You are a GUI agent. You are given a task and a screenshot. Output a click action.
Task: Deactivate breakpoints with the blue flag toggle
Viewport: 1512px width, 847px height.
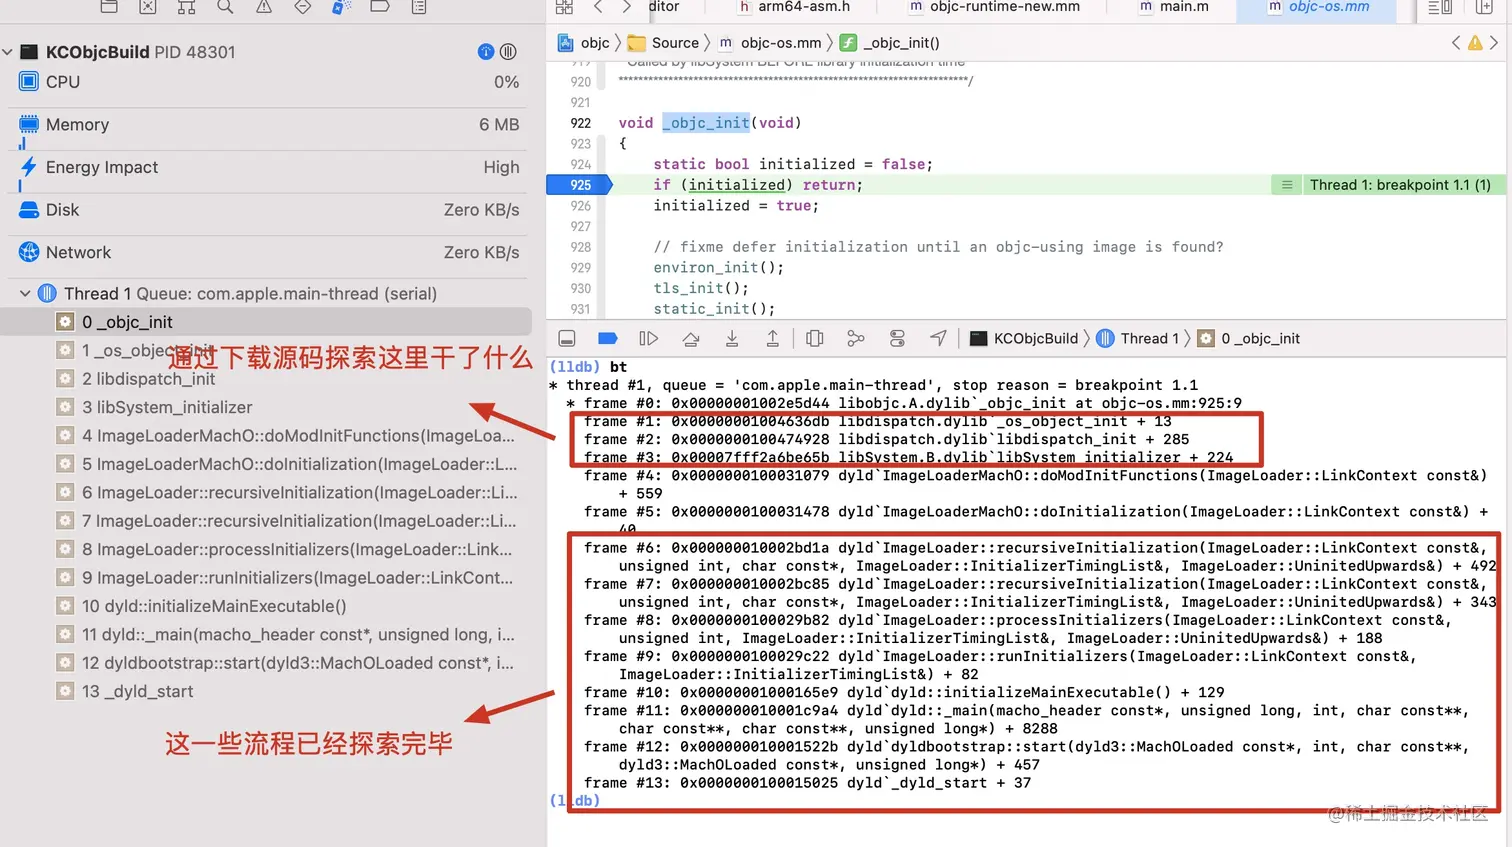tap(607, 338)
